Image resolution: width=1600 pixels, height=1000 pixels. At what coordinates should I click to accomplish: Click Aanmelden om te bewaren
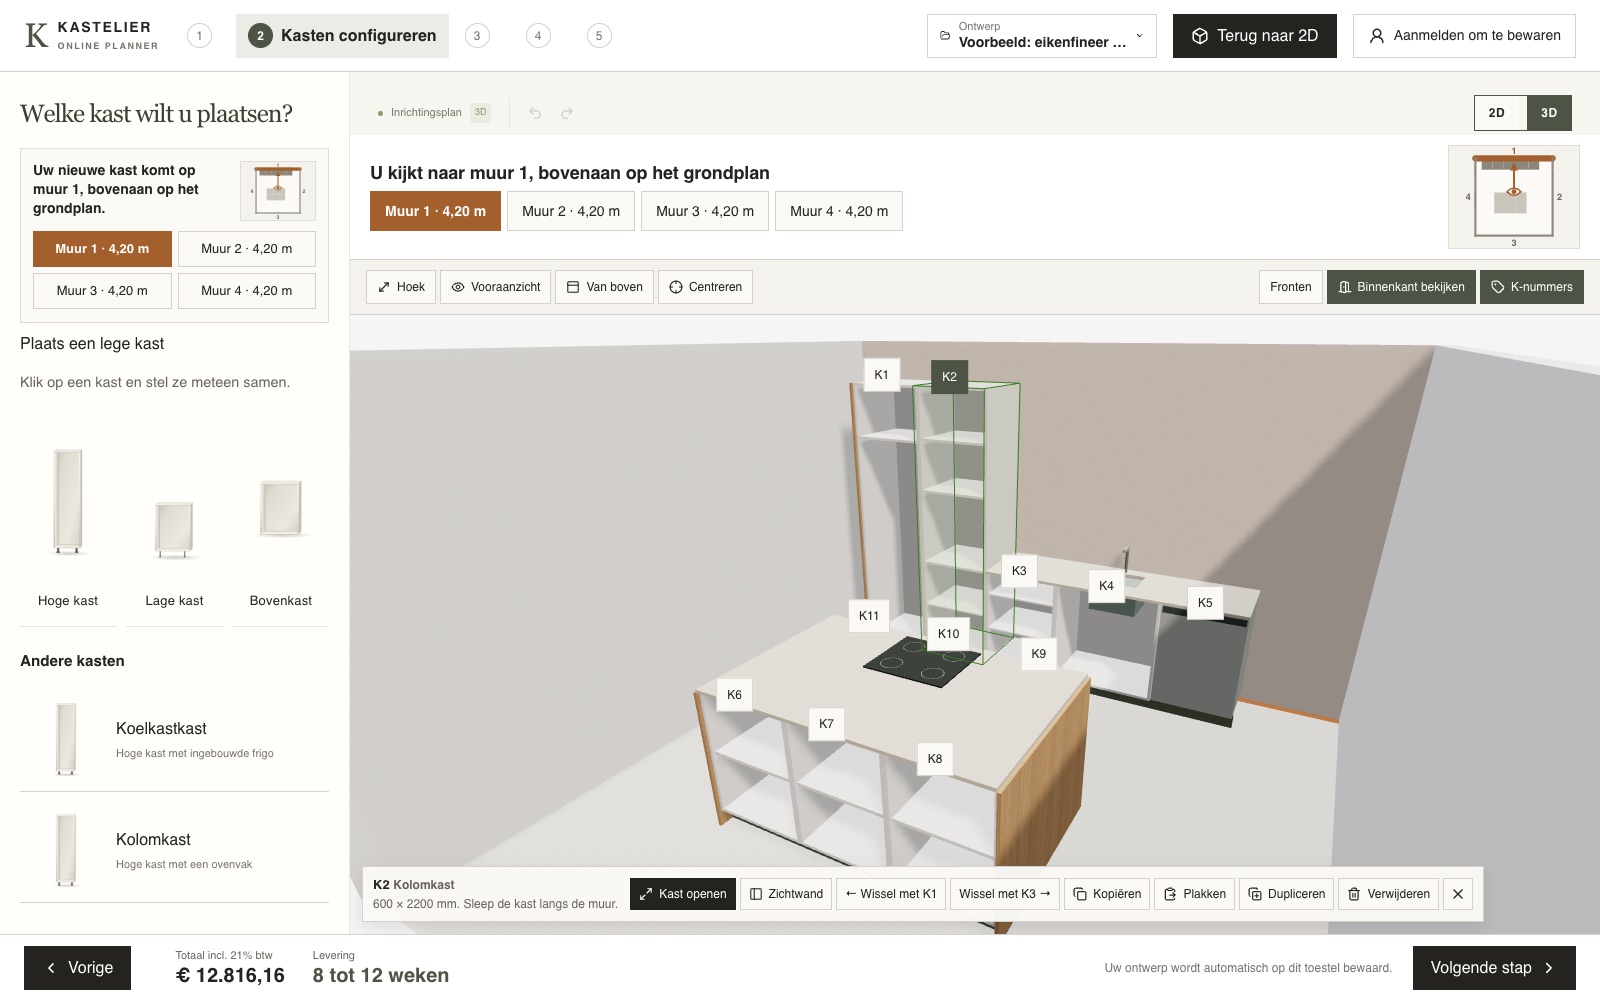(x=1464, y=36)
